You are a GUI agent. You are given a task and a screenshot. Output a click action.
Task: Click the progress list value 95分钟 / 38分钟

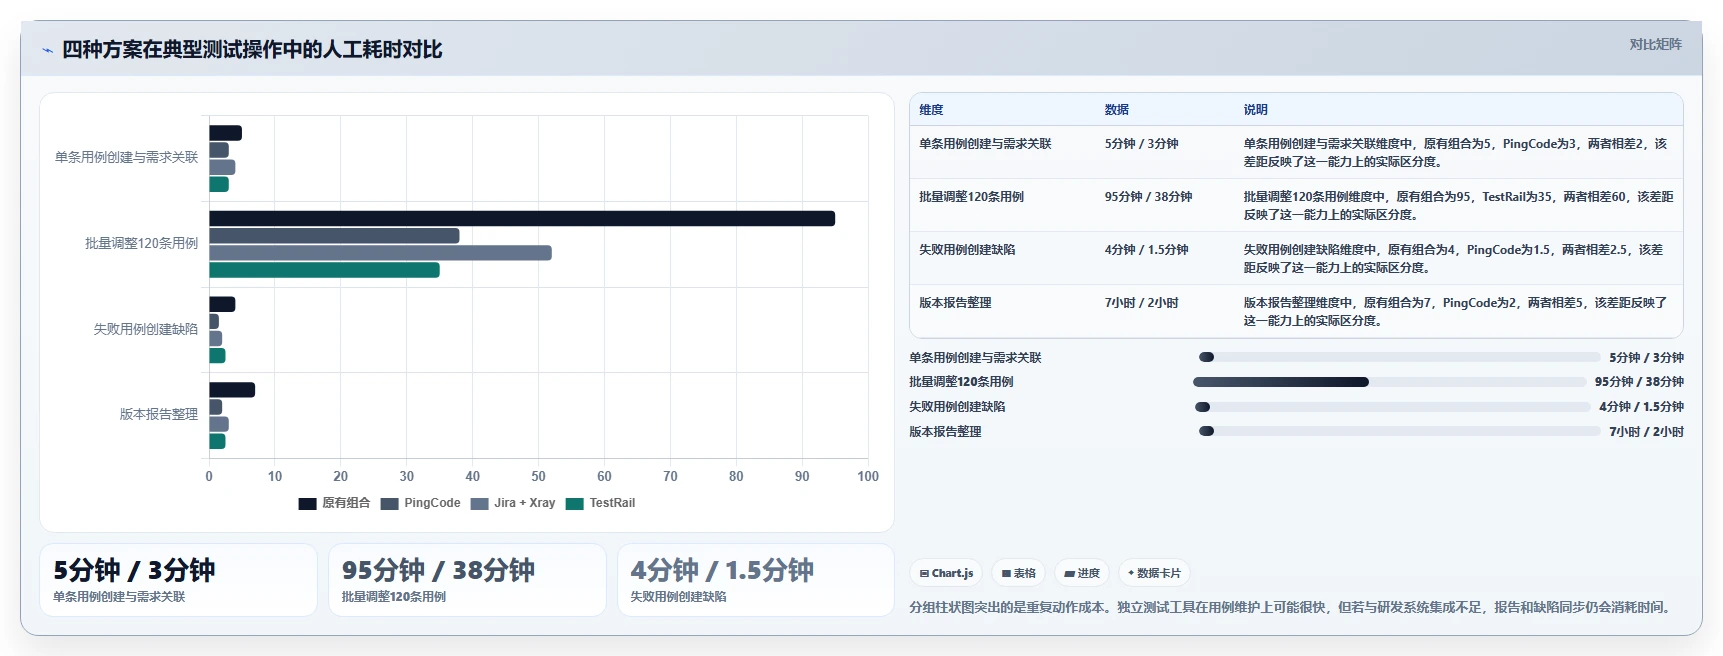pyautogui.click(x=1639, y=382)
